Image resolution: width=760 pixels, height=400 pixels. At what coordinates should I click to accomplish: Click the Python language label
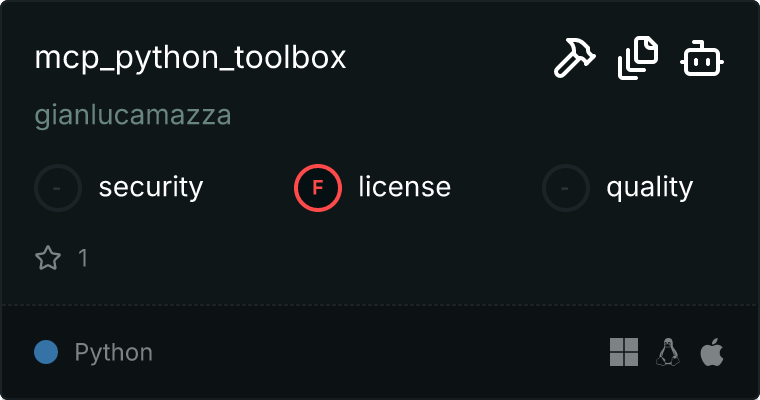click(114, 352)
